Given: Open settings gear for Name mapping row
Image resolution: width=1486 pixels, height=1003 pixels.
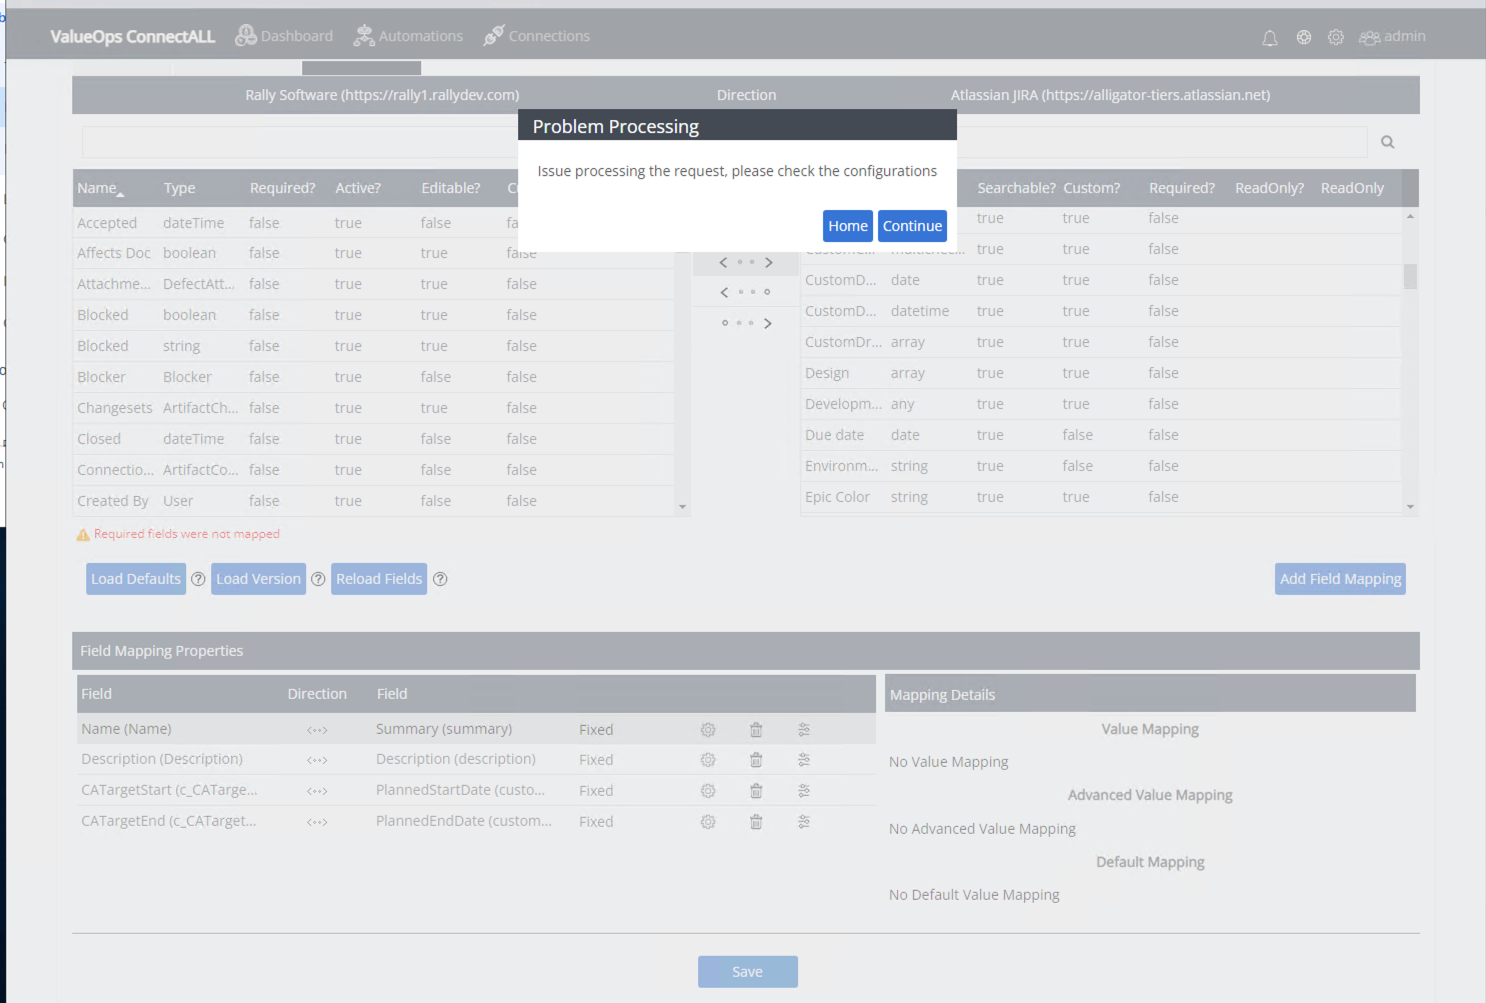Looking at the screenshot, I should pos(708,730).
